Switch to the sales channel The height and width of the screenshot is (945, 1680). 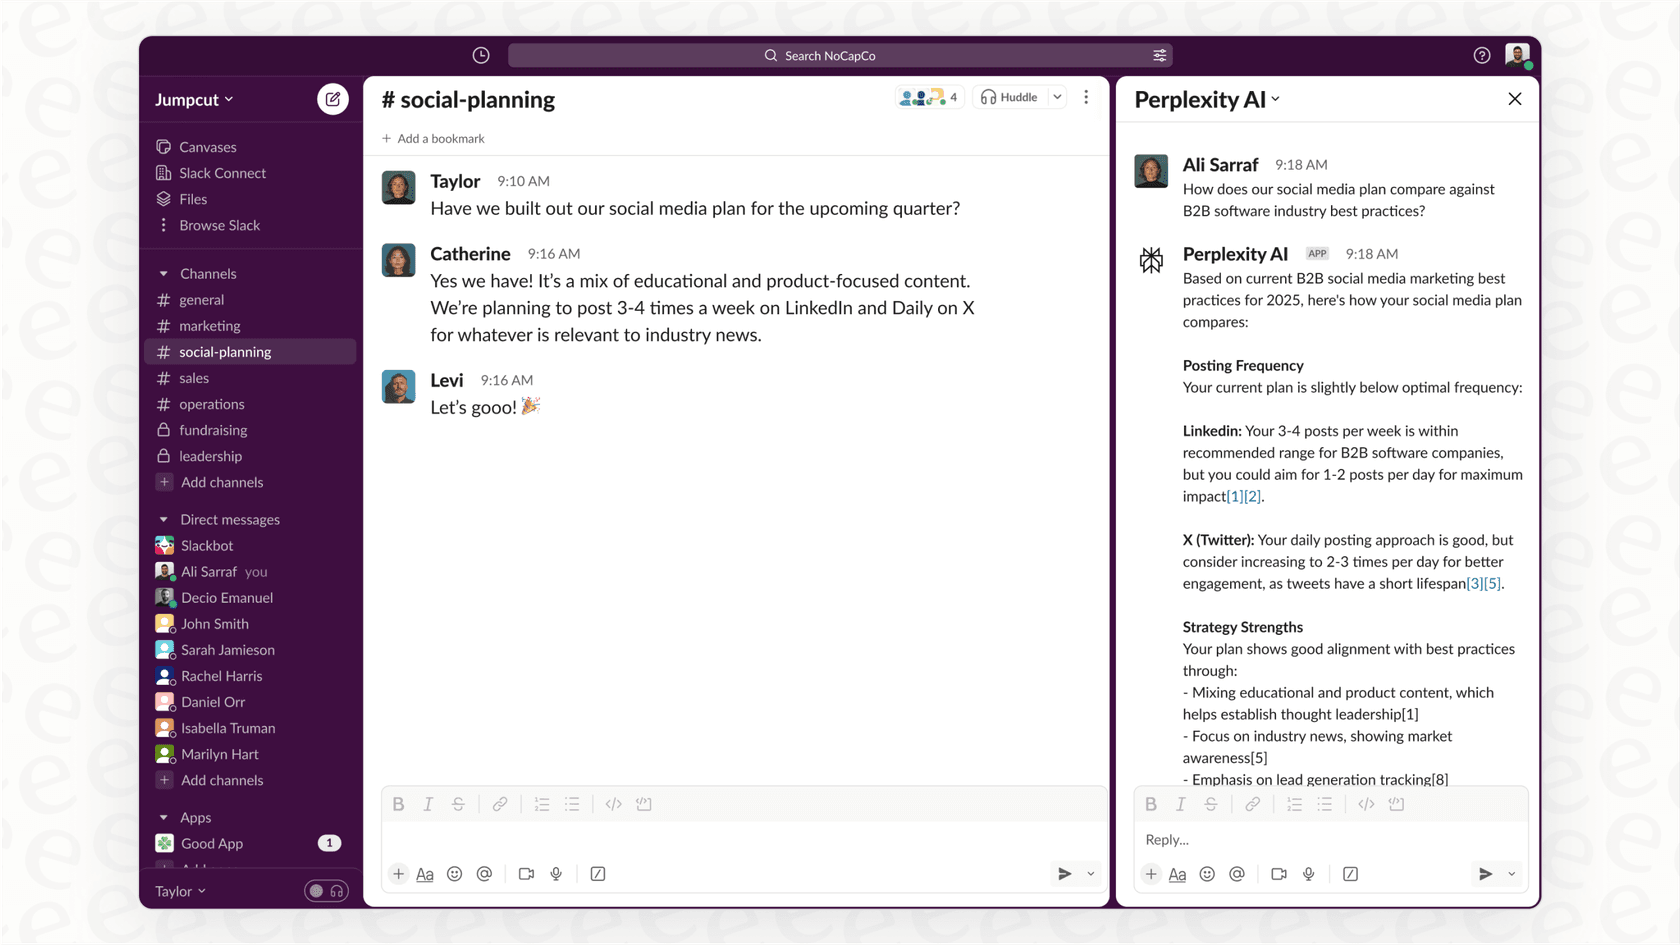(x=194, y=378)
